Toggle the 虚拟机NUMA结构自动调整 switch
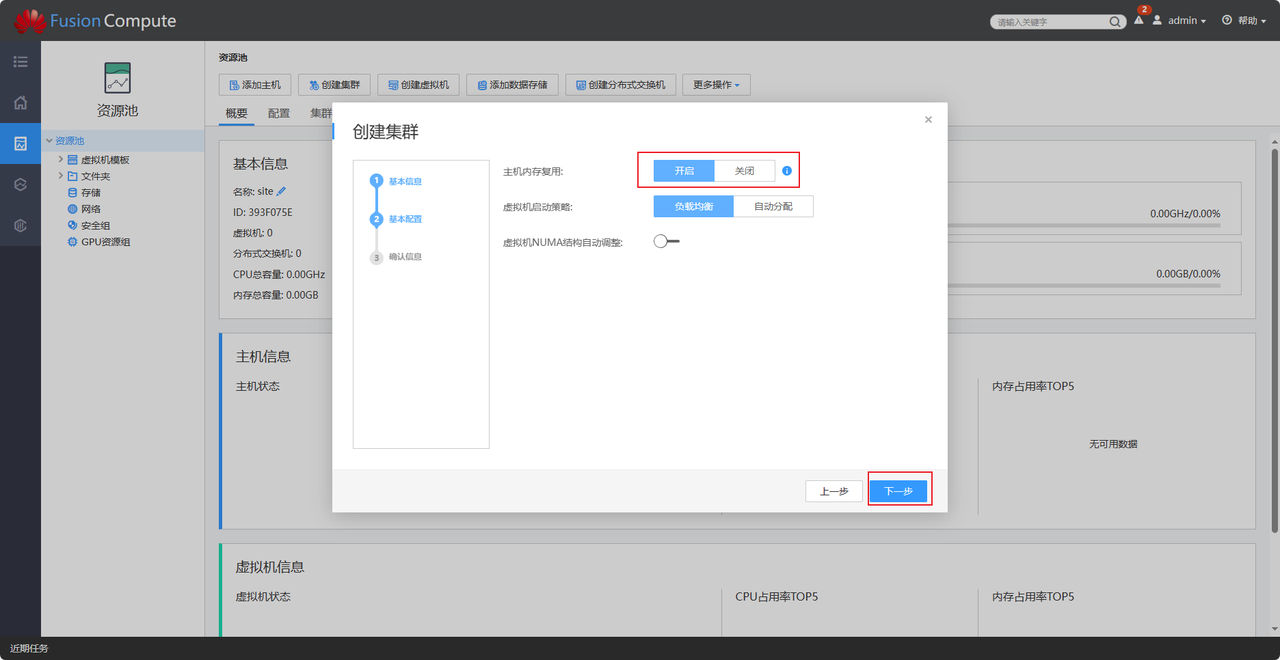 tap(666, 241)
